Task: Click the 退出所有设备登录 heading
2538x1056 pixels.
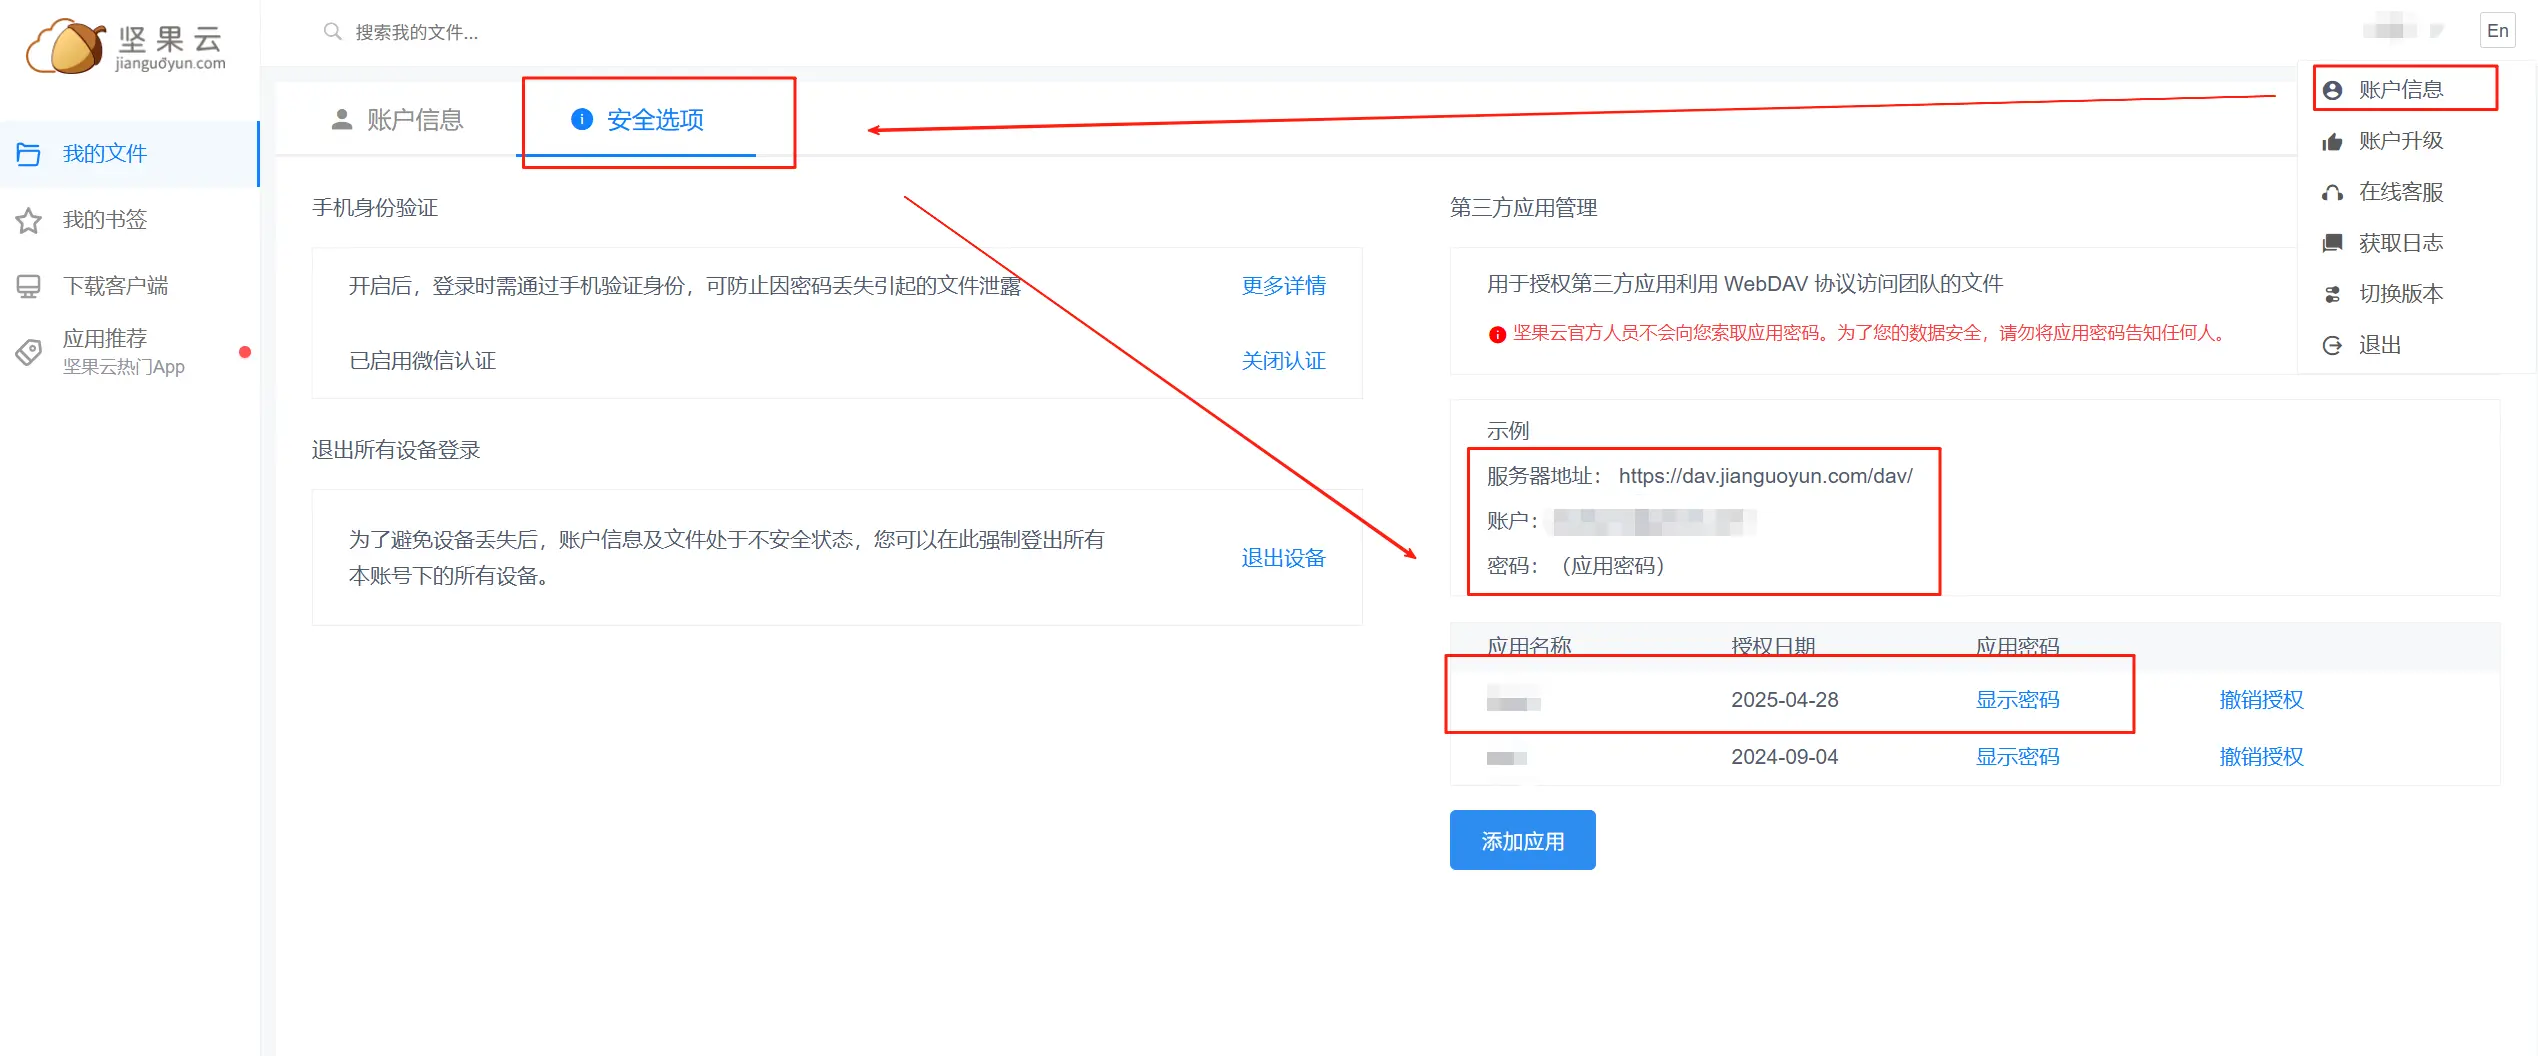Action: pyautogui.click(x=396, y=450)
